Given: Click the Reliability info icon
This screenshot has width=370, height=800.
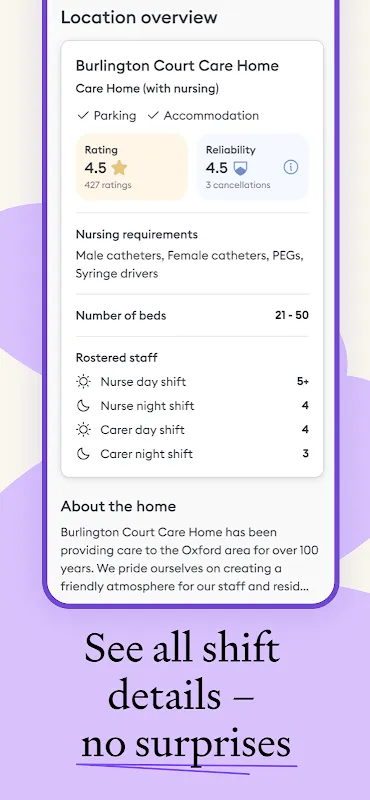Looking at the screenshot, I should (x=290, y=167).
